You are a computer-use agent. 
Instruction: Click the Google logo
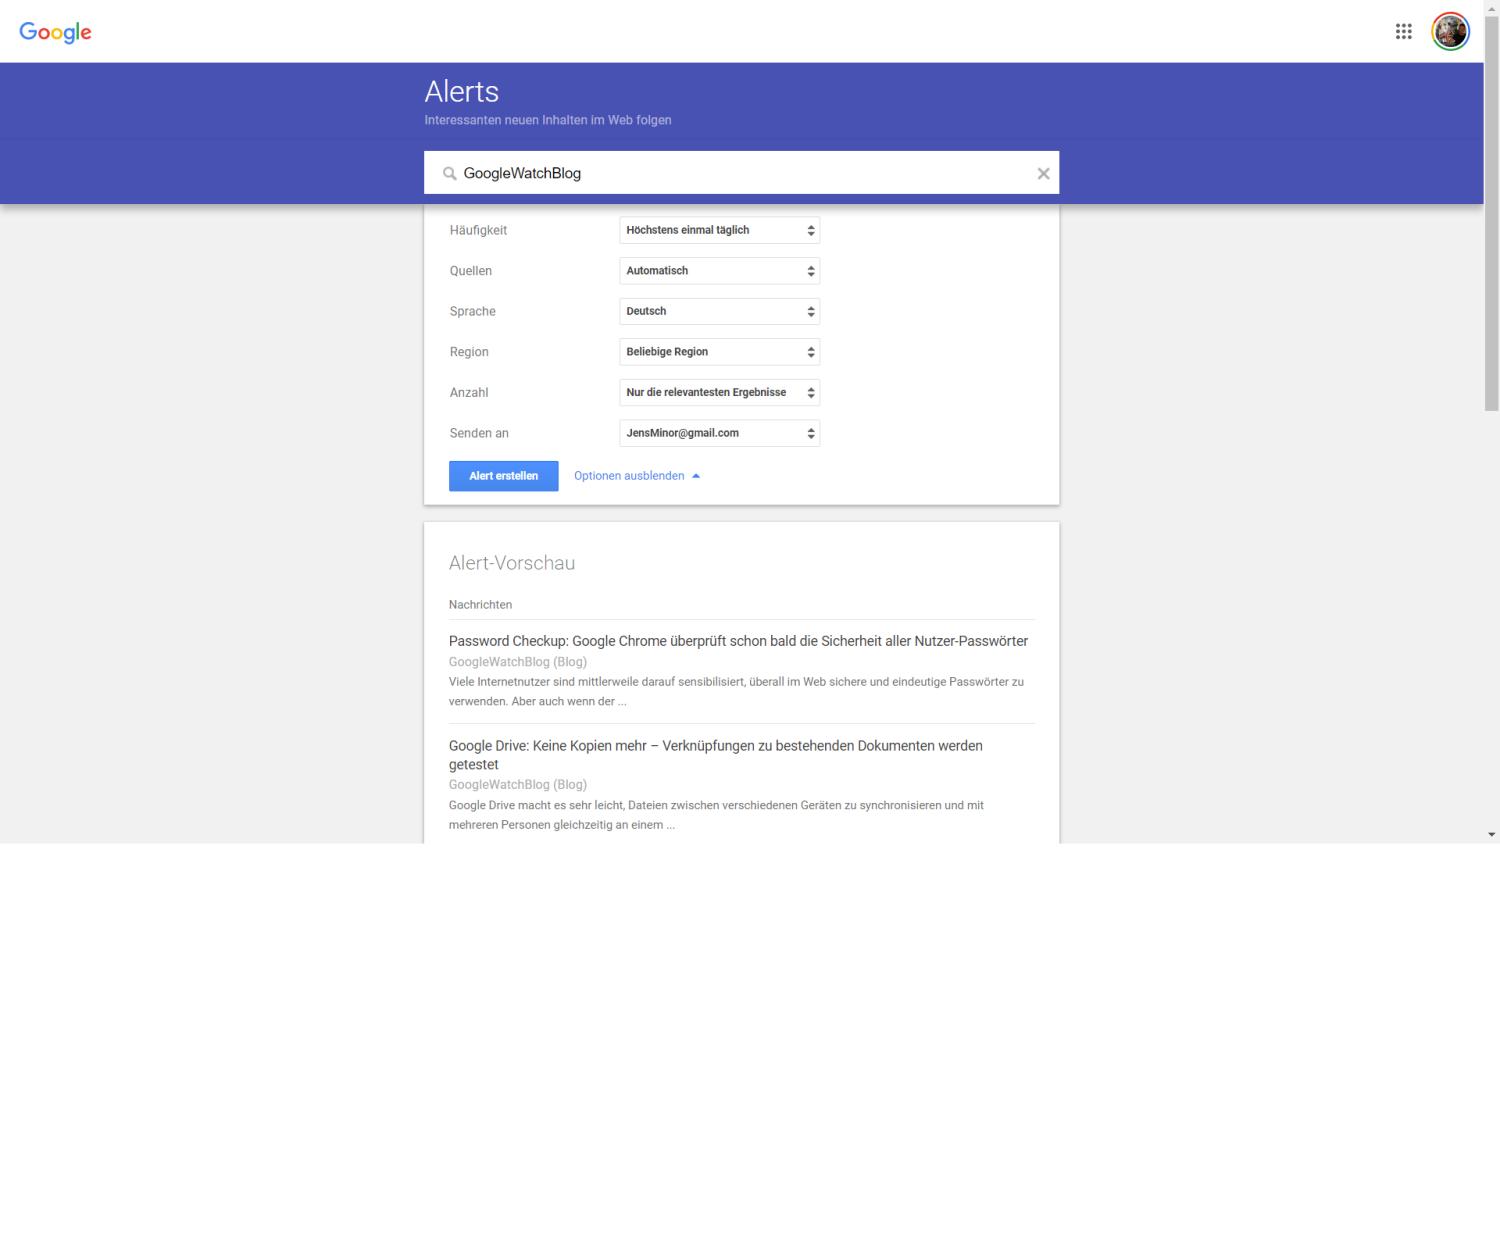(55, 32)
